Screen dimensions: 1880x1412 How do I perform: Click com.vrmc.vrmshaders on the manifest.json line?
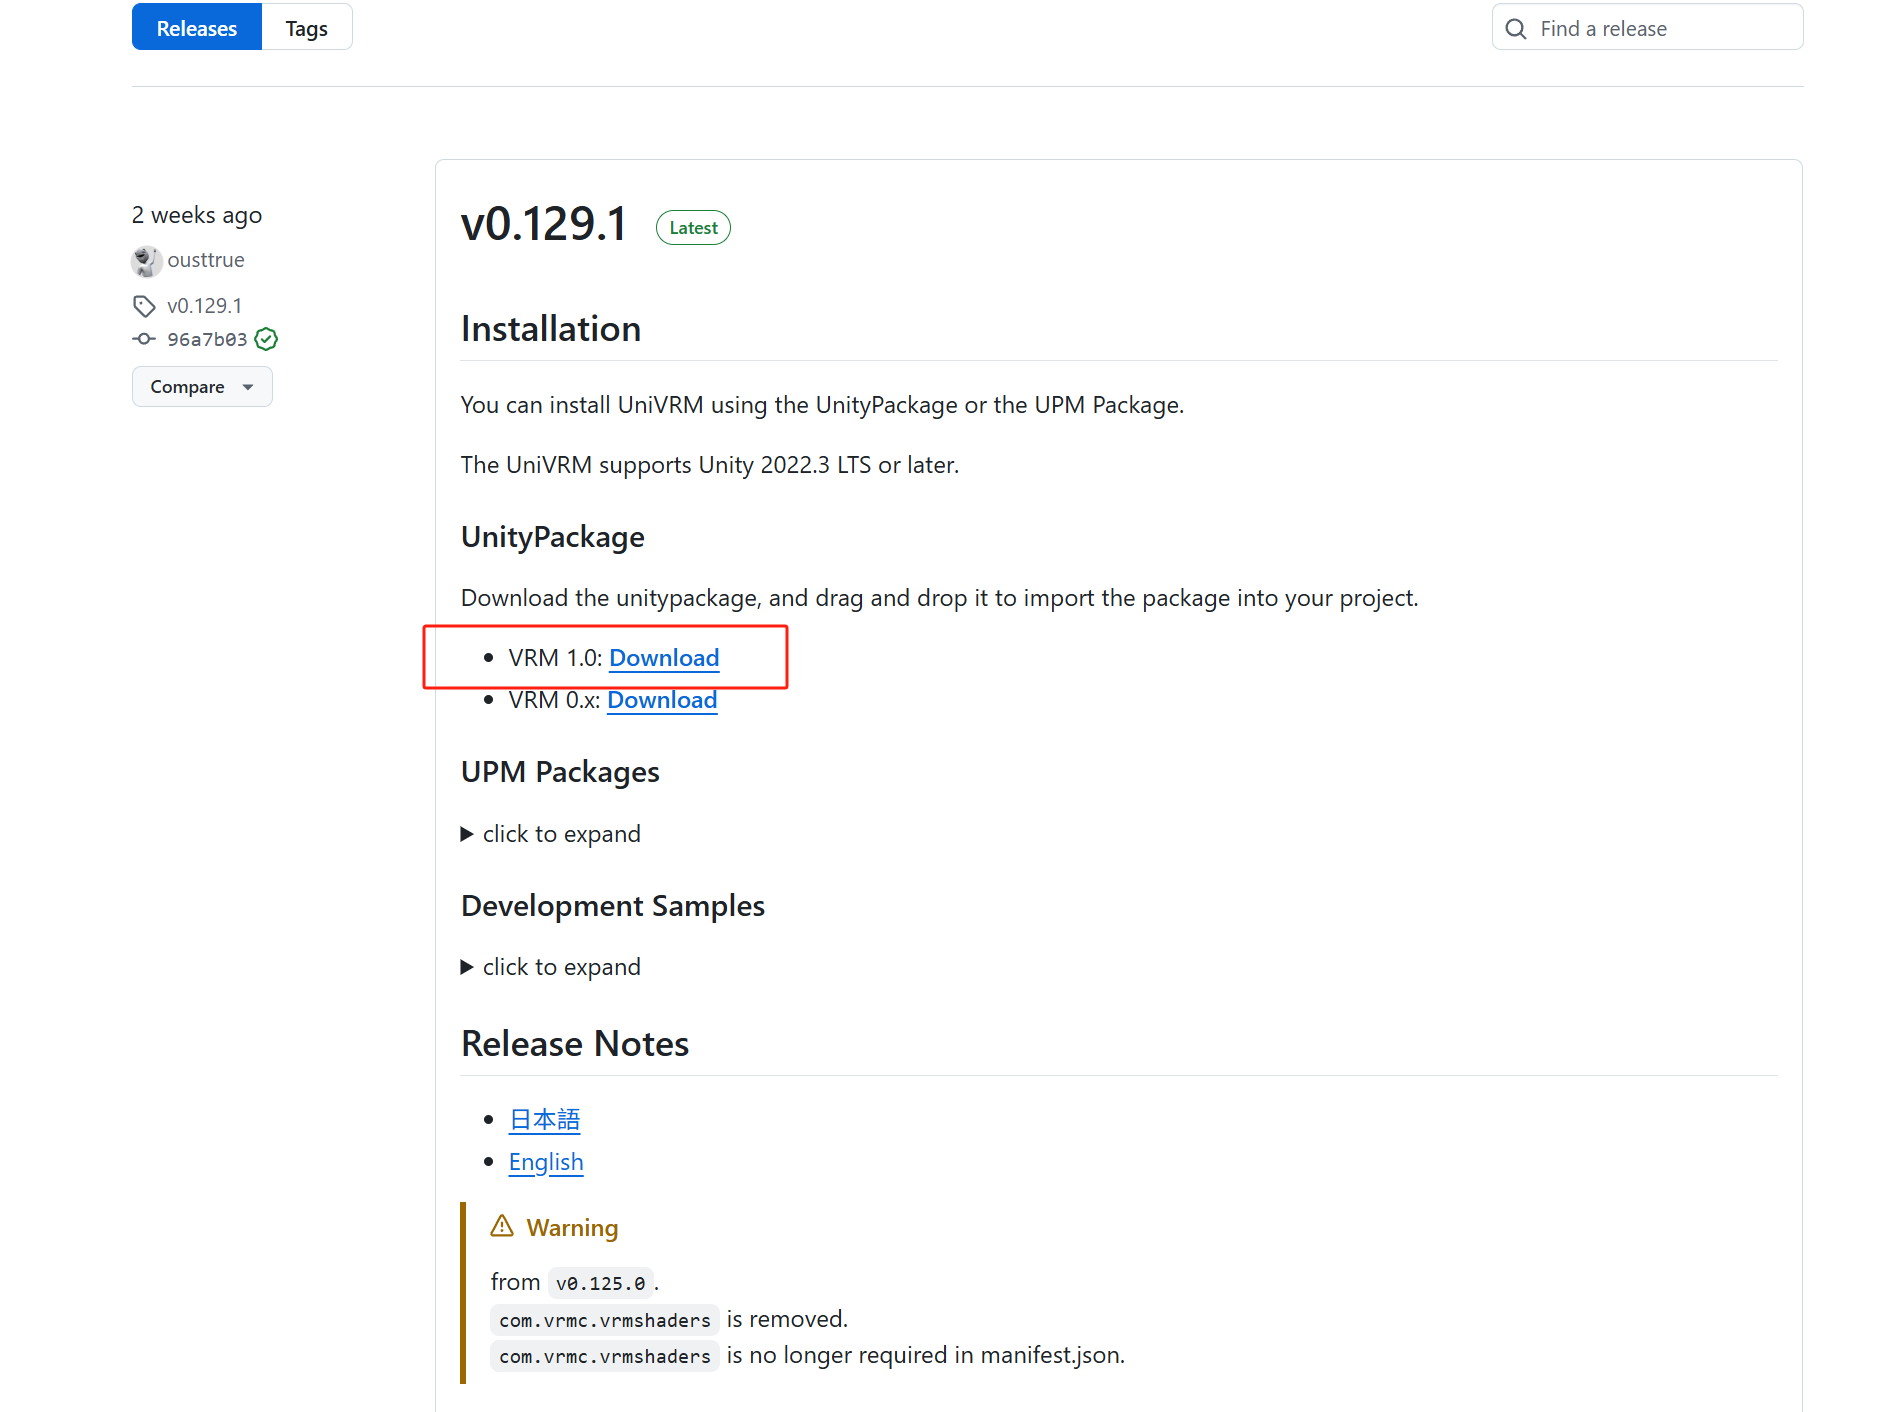[605, 1356]
